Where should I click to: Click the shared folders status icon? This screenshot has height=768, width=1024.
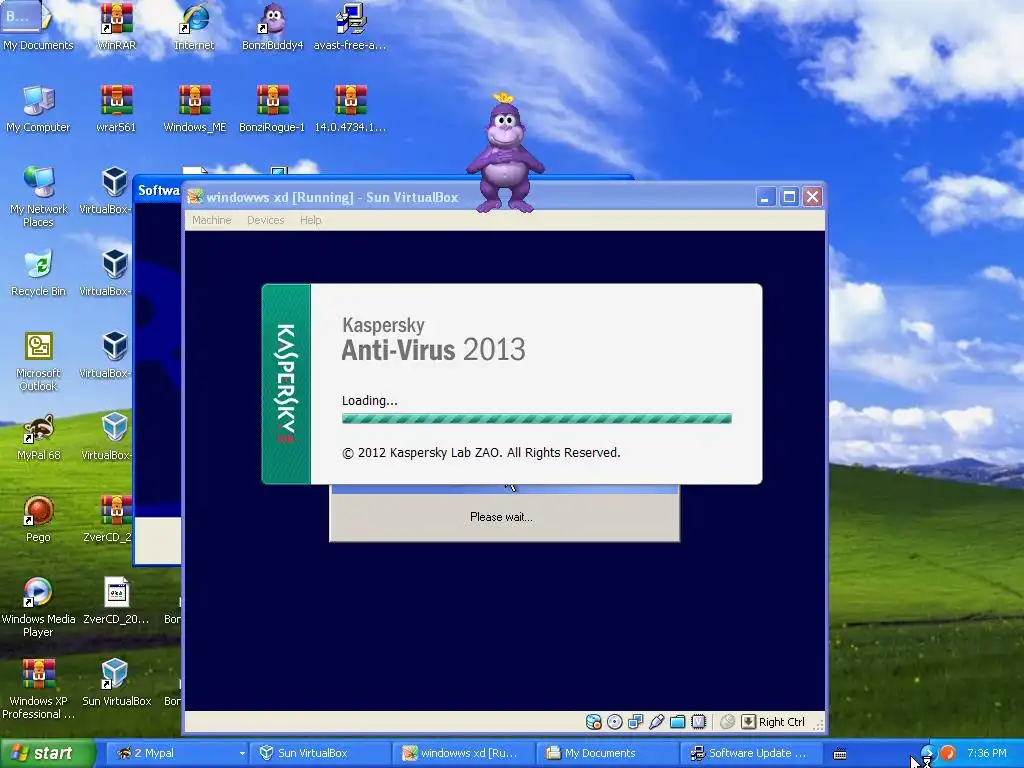678,722
